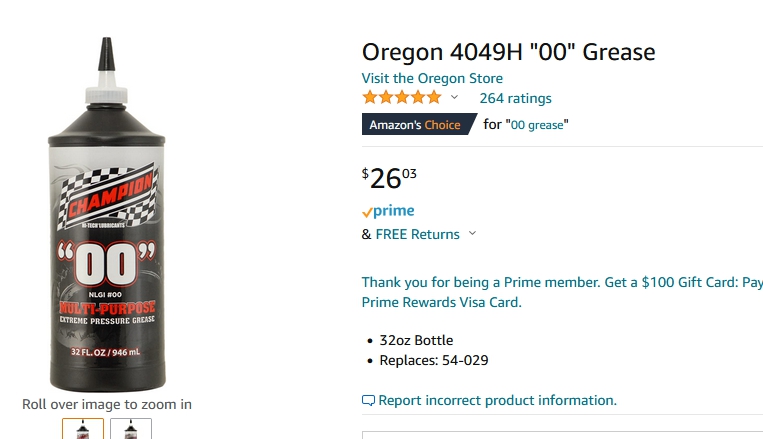The height and width of the screenshot is (439, 763).
Task: Click the $26.03 price
Action: [389, 178]
